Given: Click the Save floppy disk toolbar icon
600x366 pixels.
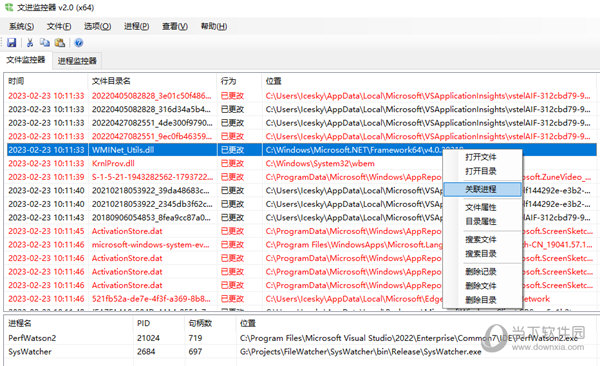Looking at the screenshot, I should pyautogui.click(x=11, y=42).
